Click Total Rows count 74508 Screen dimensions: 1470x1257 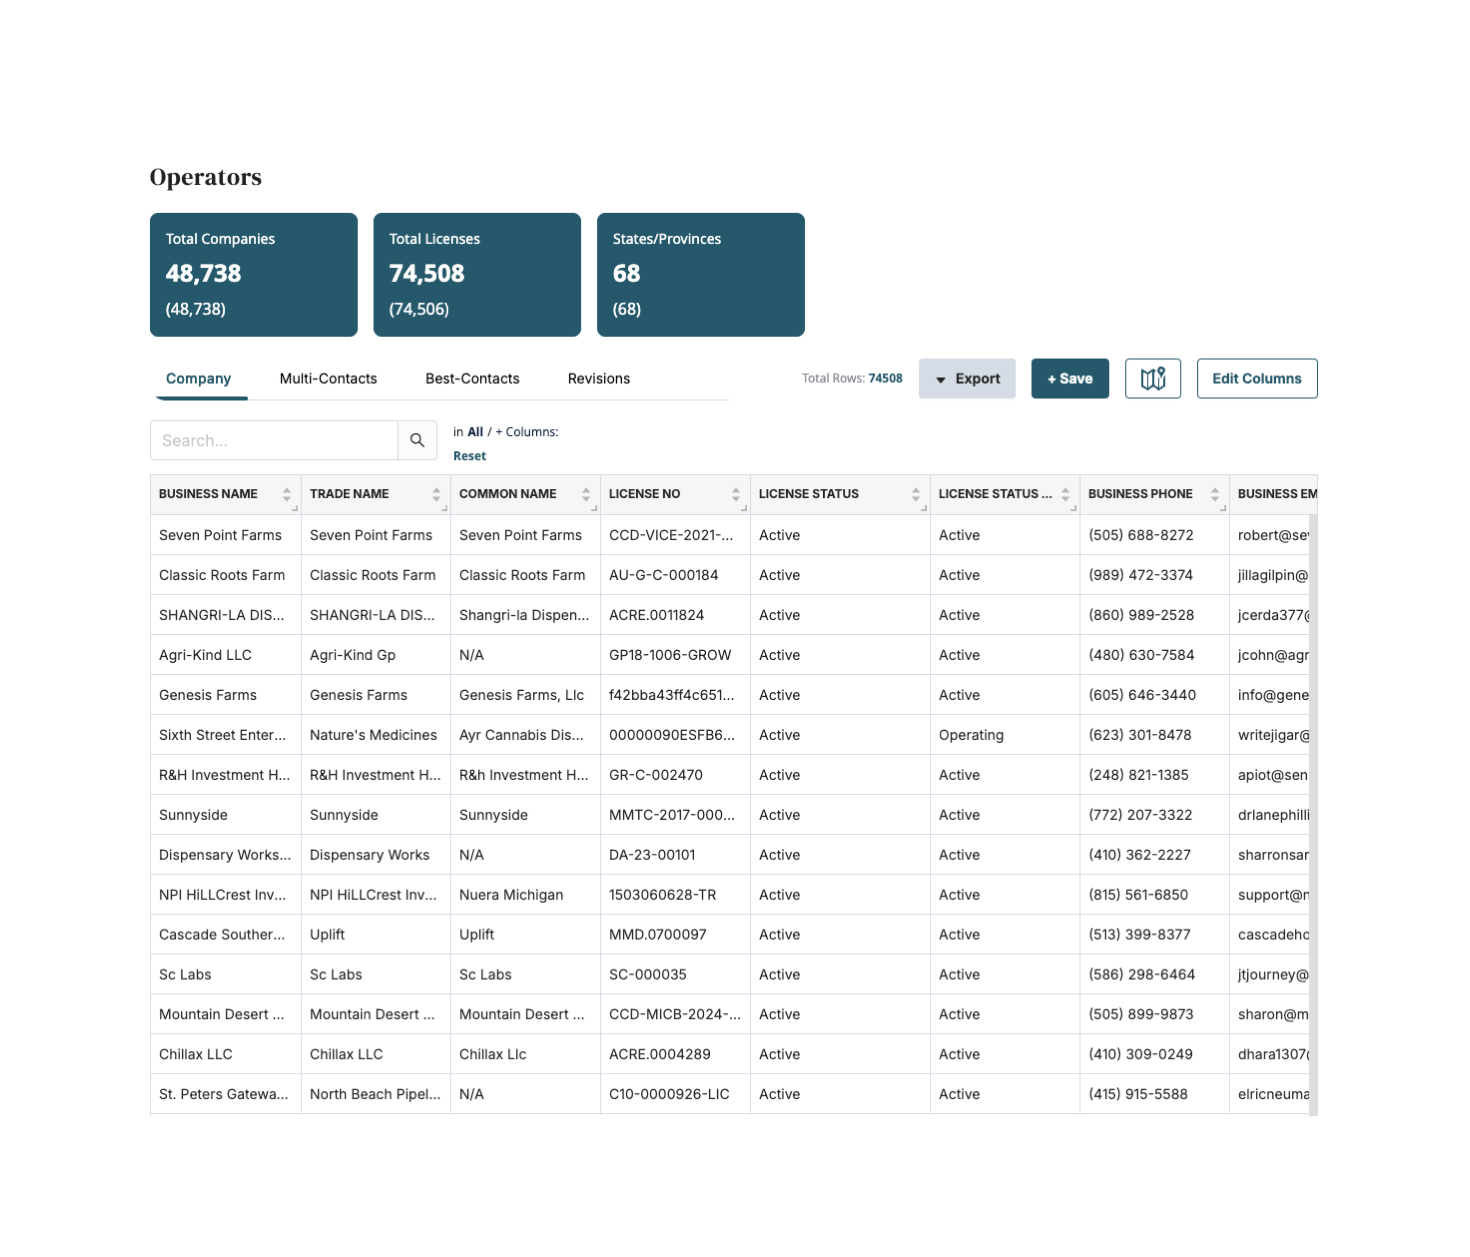(x=885, y=379)
